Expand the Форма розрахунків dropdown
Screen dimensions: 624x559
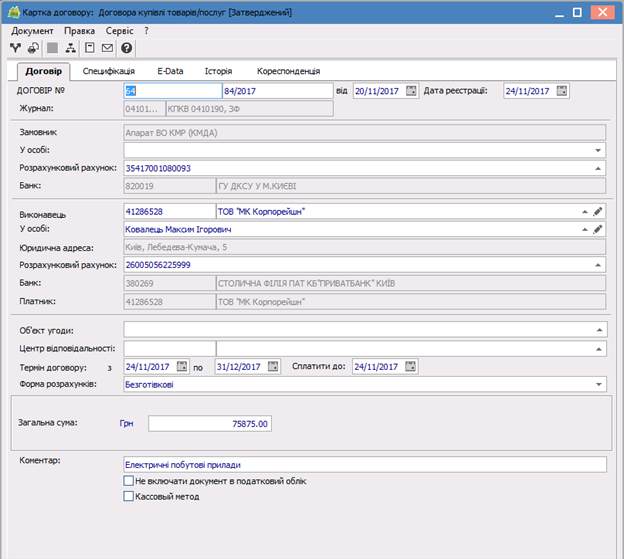[598, 384]
